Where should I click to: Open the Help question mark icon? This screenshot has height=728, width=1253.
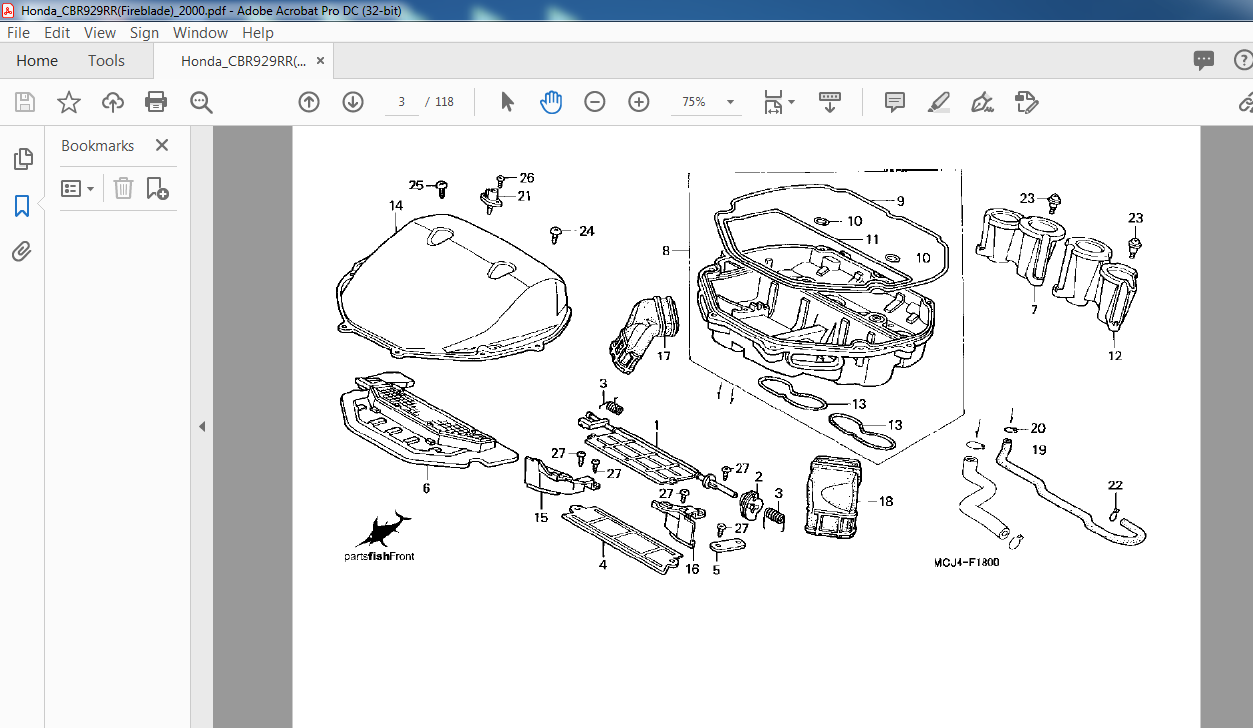click(1243, 60)
